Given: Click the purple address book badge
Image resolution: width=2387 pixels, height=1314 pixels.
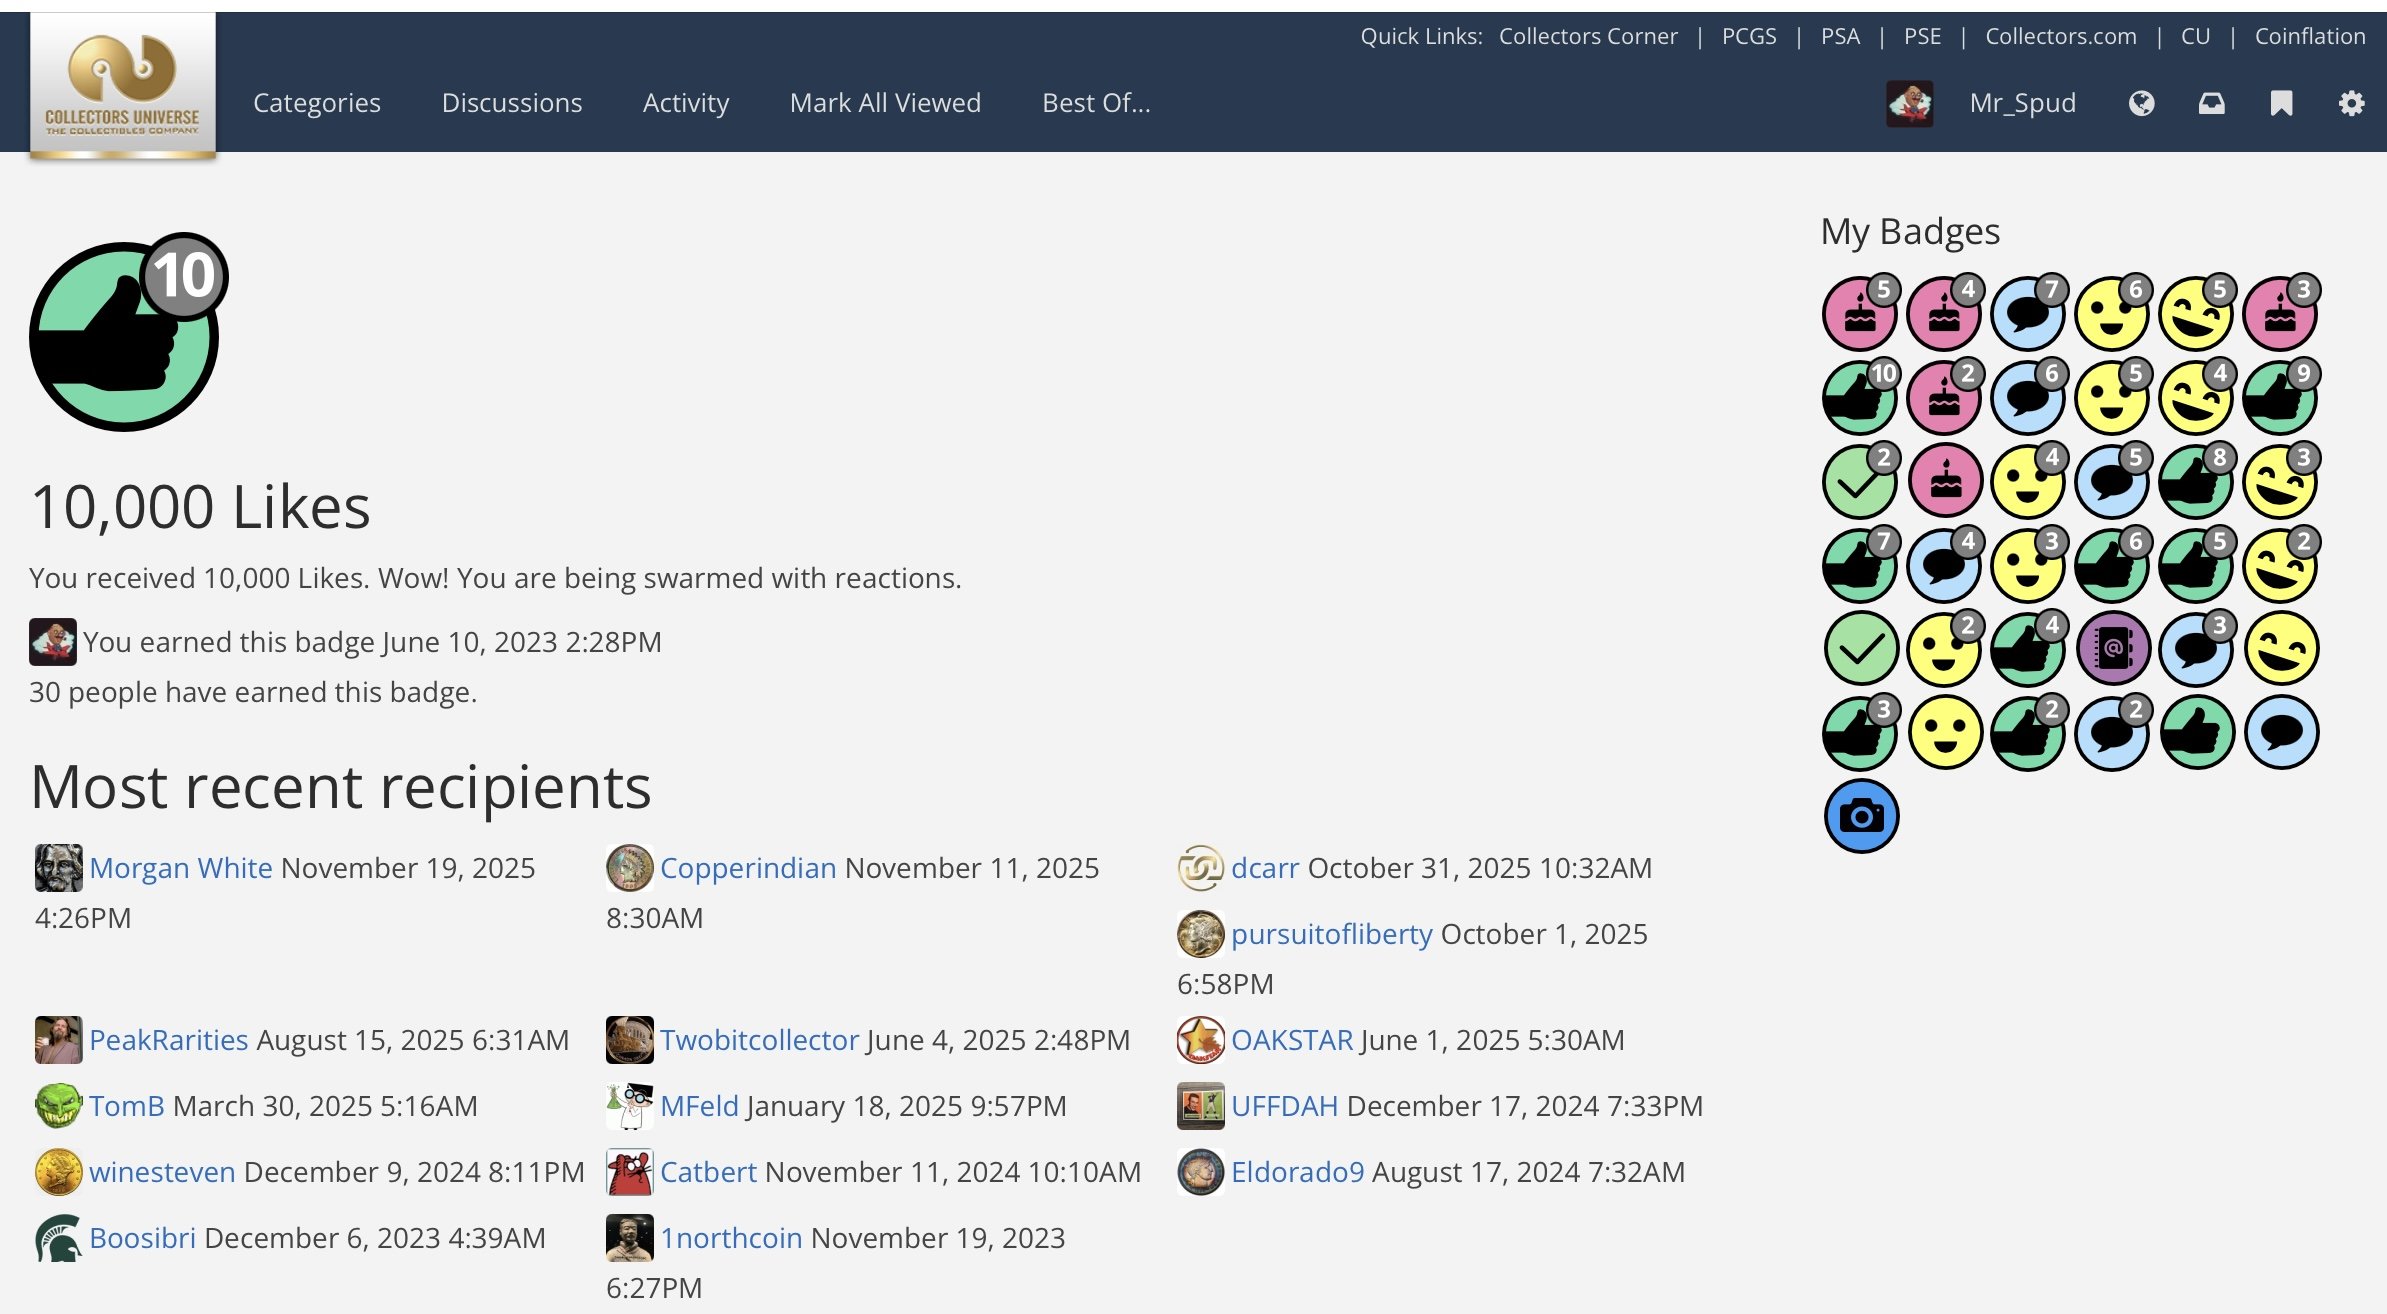Looking at the screenshot, I should (2113, 648).
